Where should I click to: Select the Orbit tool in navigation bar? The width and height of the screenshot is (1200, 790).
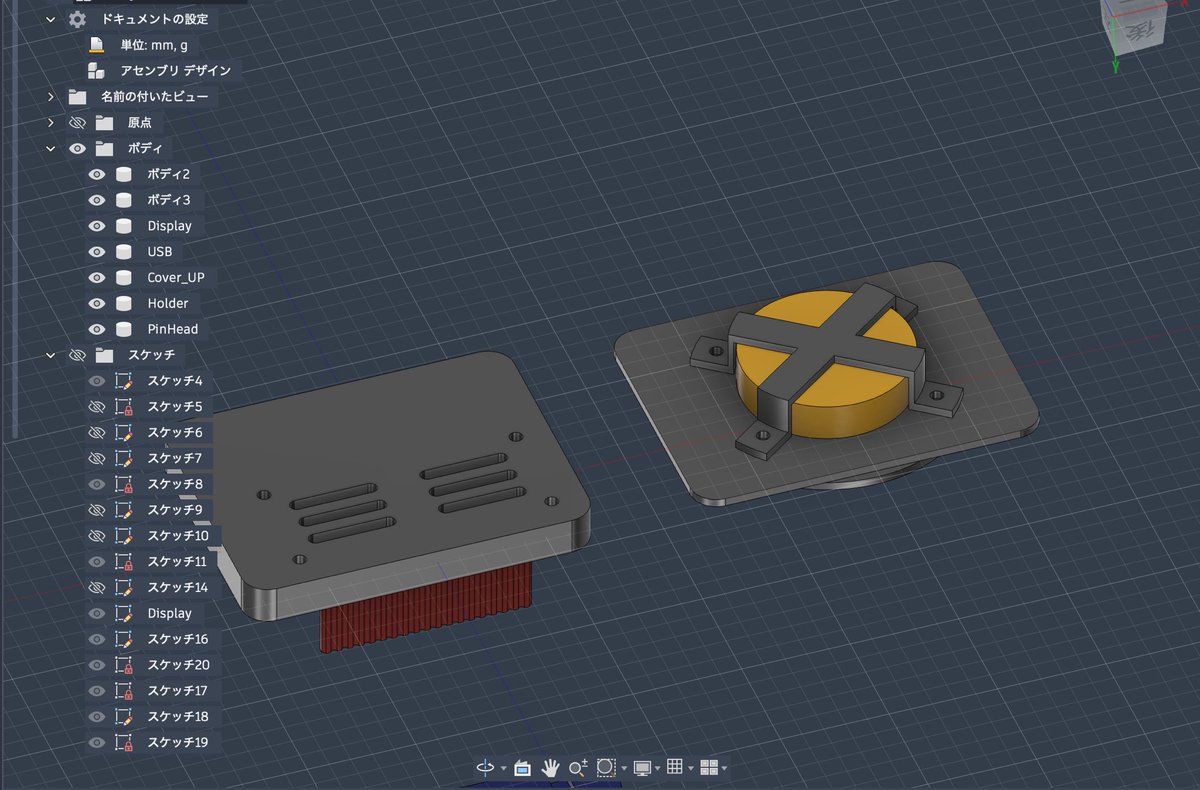485,767
